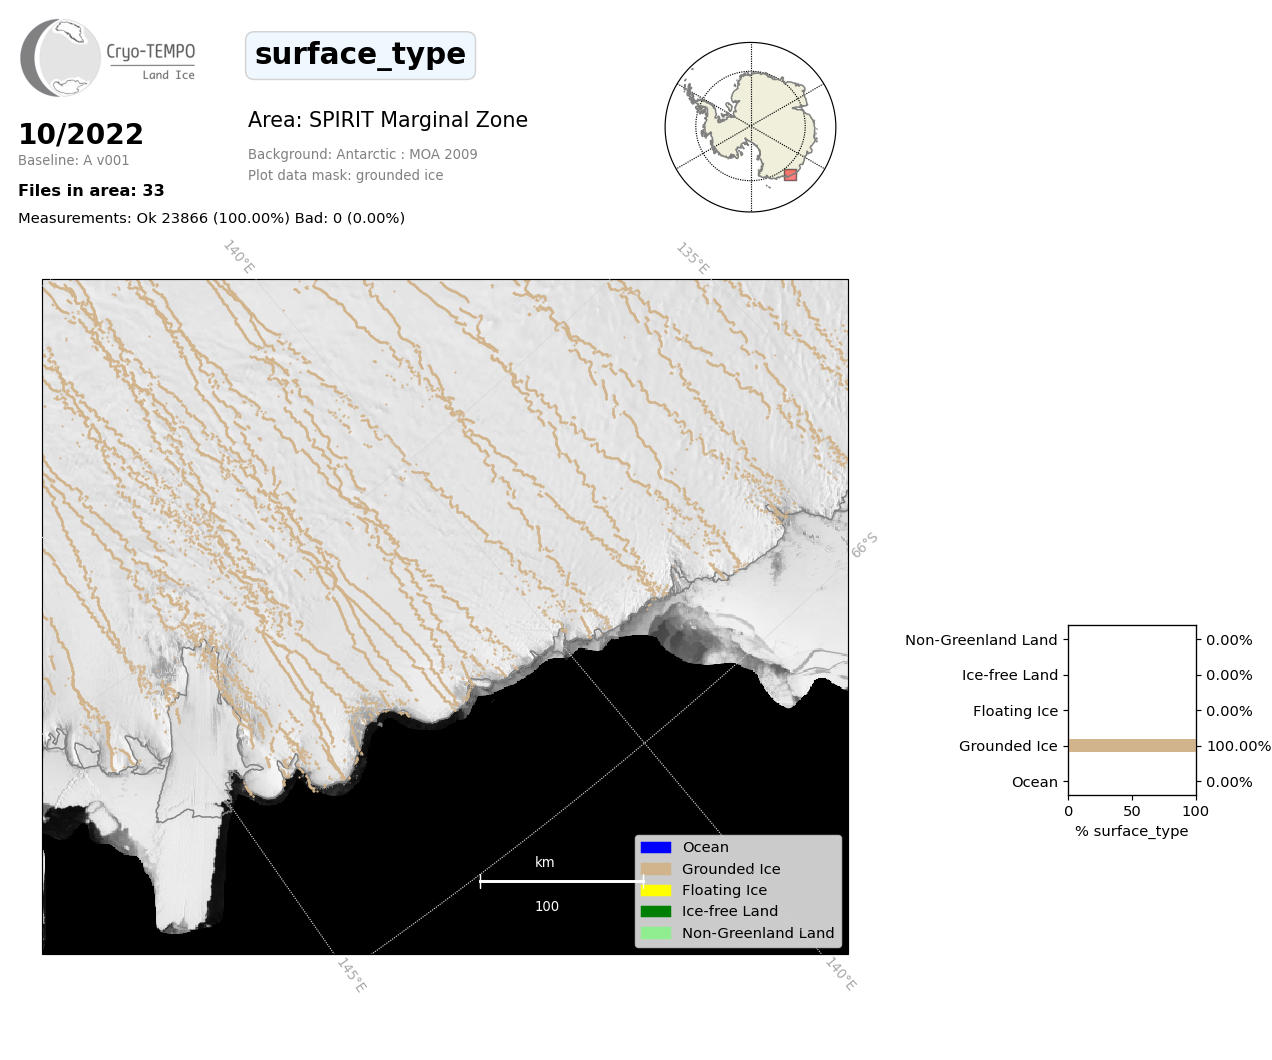Click the '10/2022' date heading

tap(81, 134)
